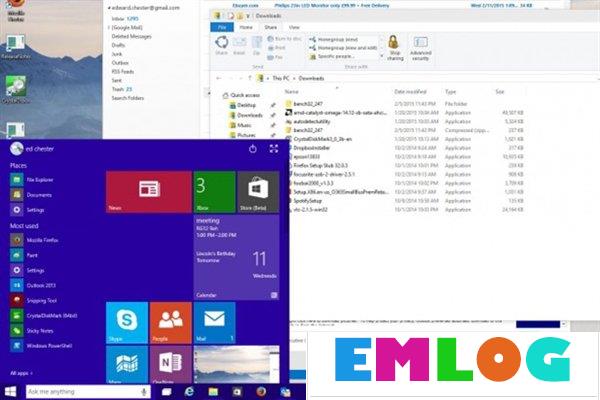Launch Mozilla Firefox from Most used
This screenshot has height=400, width=600.
[34, 240]
